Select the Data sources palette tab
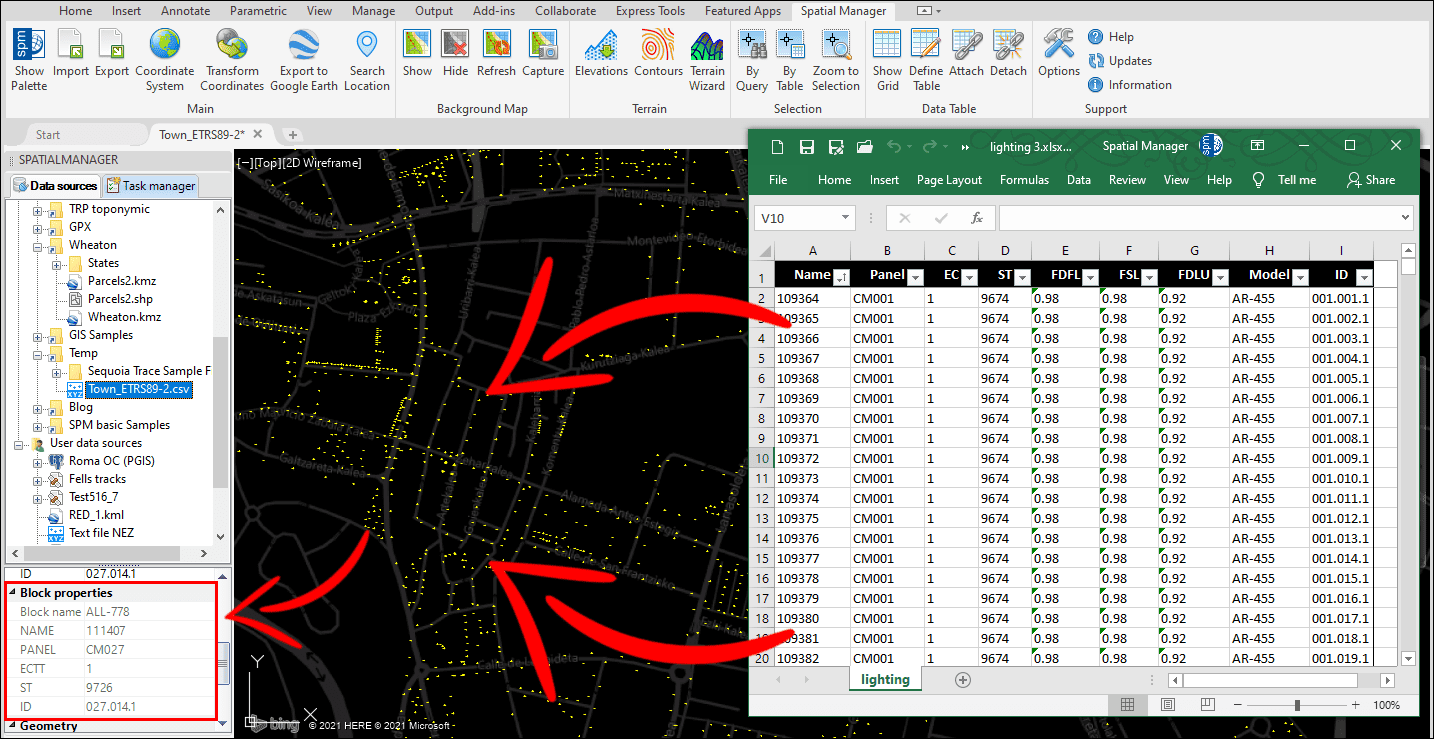The width and height of the screenshot is (1434, 739). (x=55, y=186)
